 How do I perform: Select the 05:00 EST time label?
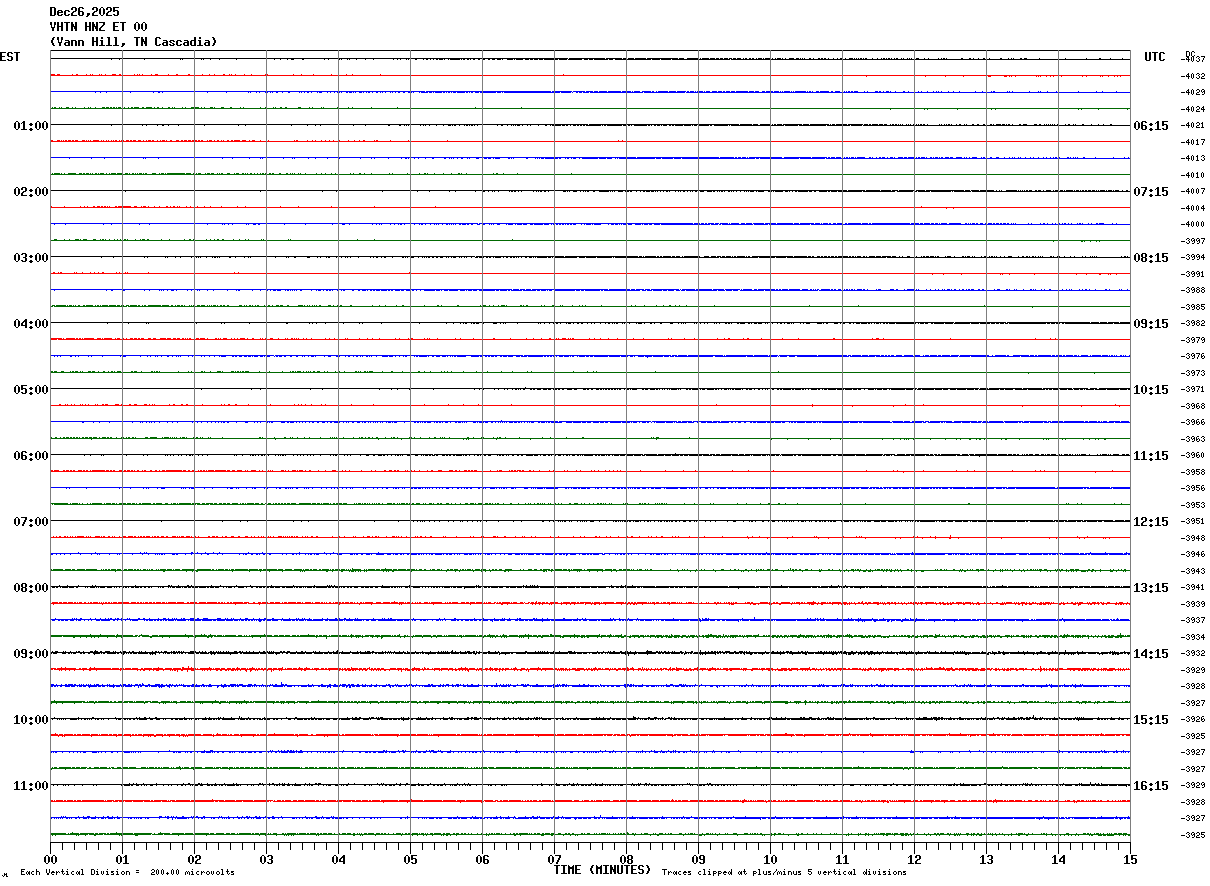(30, 390)
